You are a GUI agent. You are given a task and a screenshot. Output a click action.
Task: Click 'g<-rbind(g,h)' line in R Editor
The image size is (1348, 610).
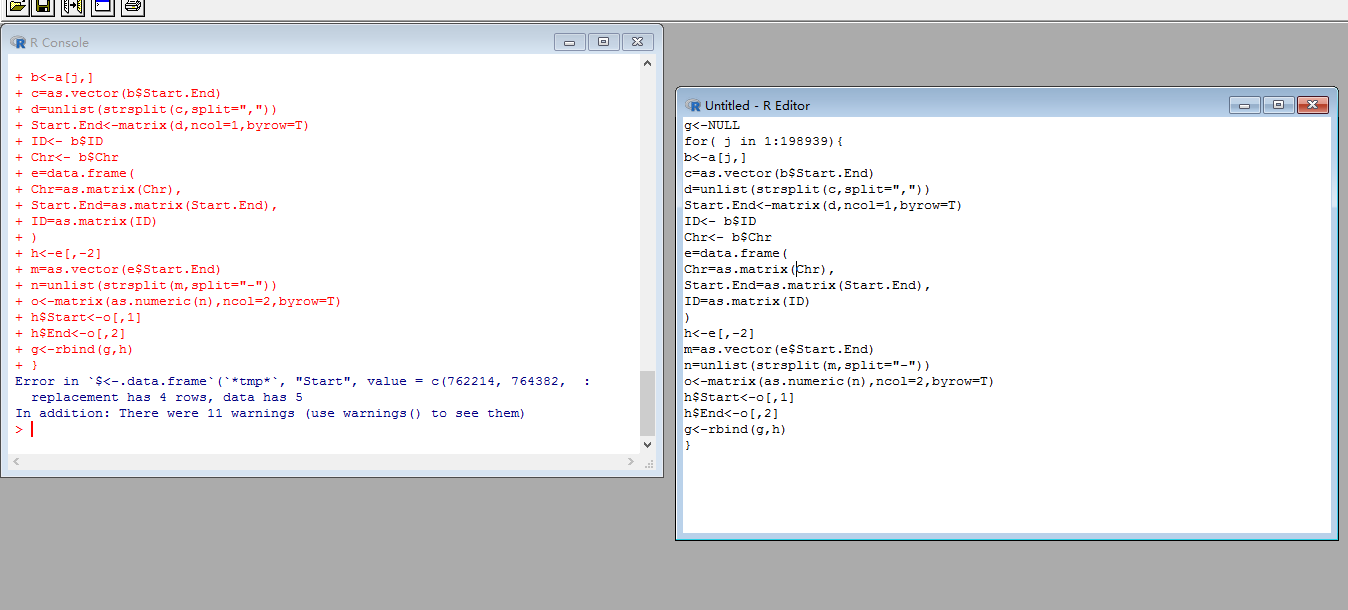[x=735, y=429]
